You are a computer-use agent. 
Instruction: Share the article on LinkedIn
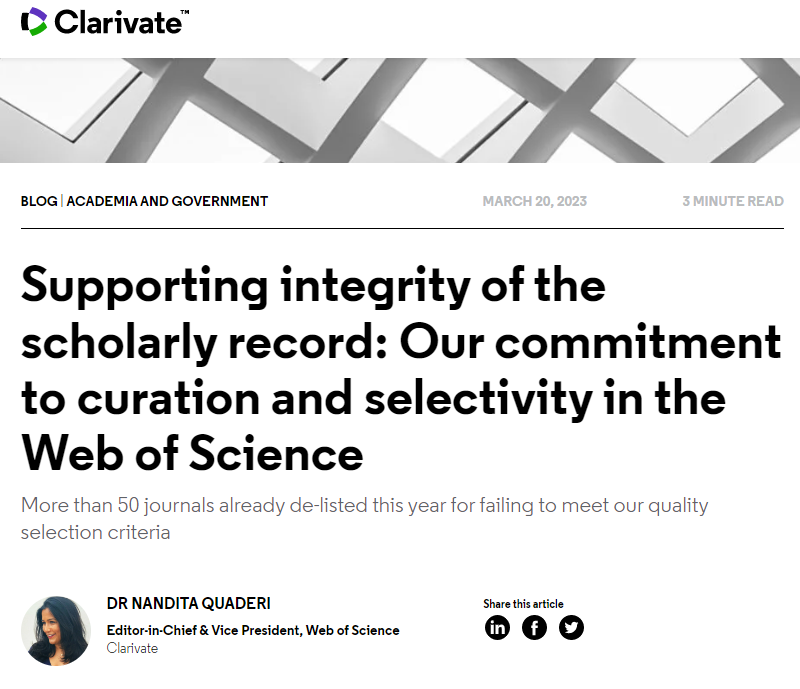click(497, 627)
